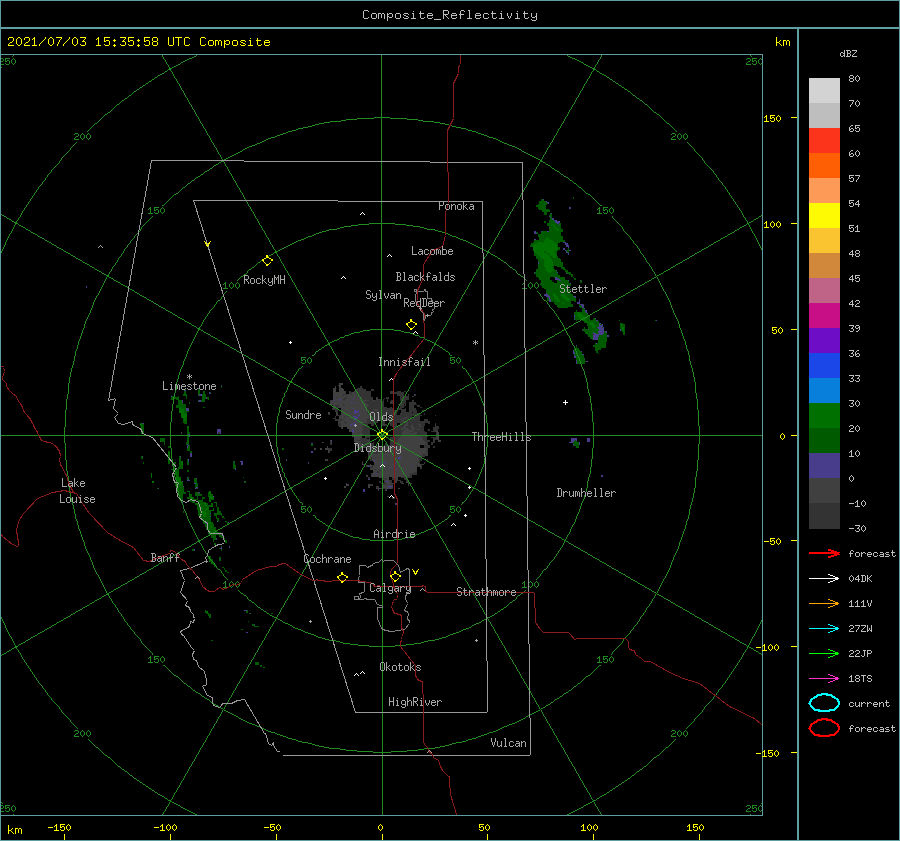900x841 pixels.
Task: Select the blue 33-36 dBZ swatch
Action: [824, 366]
